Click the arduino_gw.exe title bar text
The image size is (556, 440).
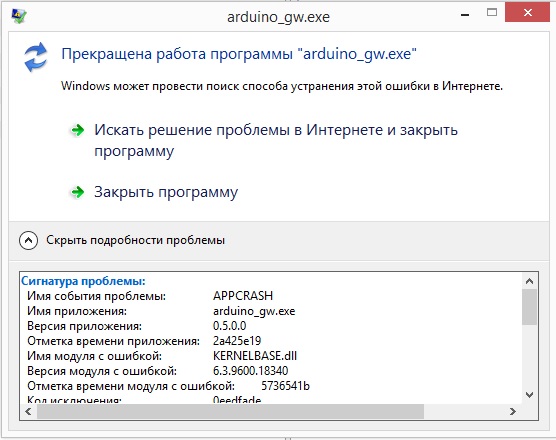coord(278,17)
